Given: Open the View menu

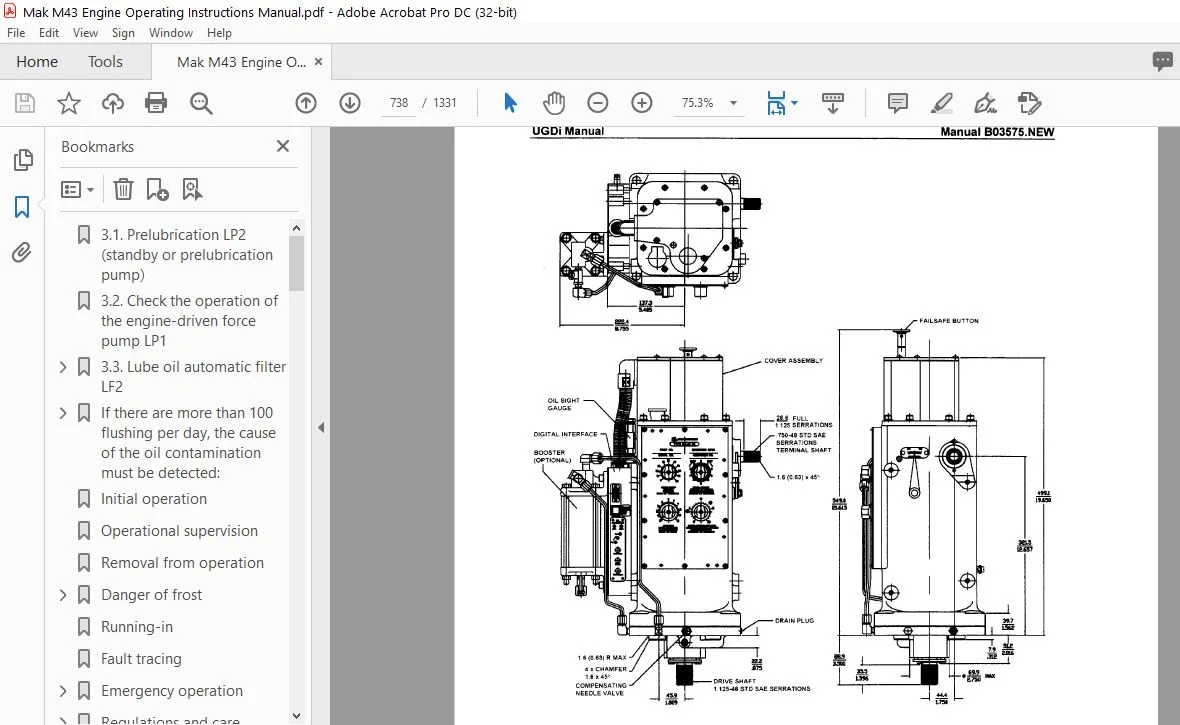Looking at the screenshot, I should coord(85,33).
